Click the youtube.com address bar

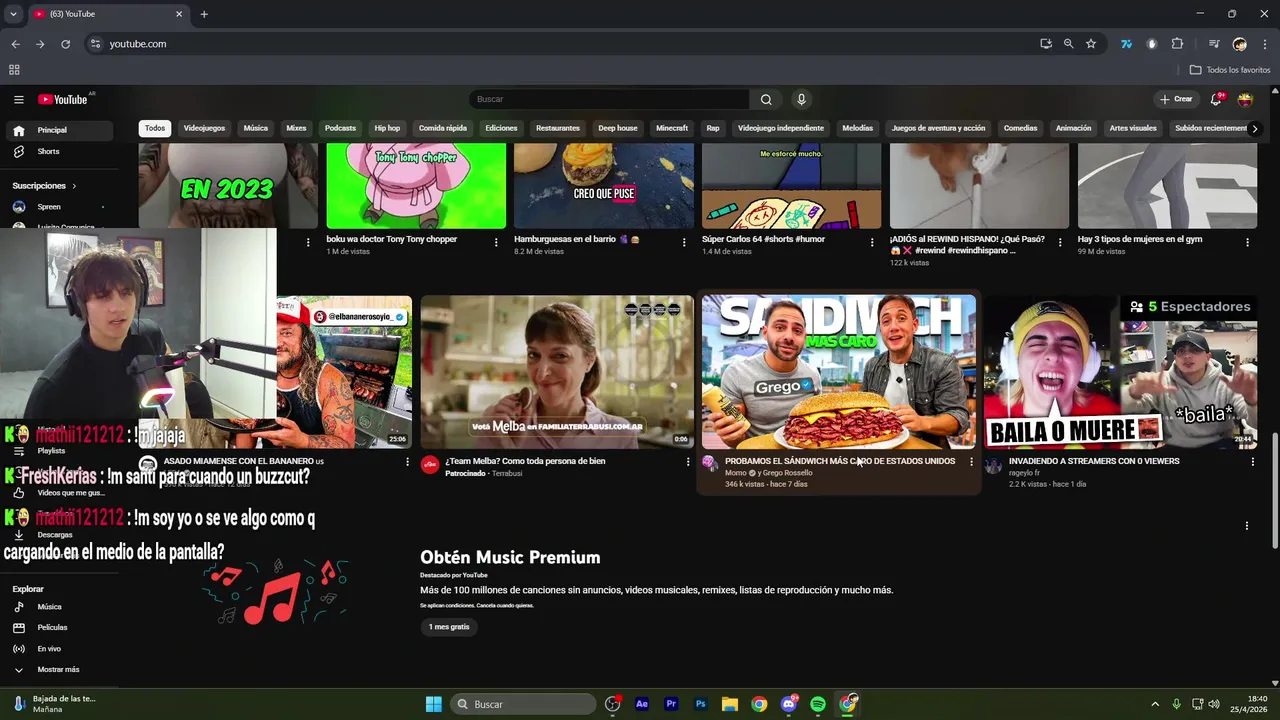(560, 44)
